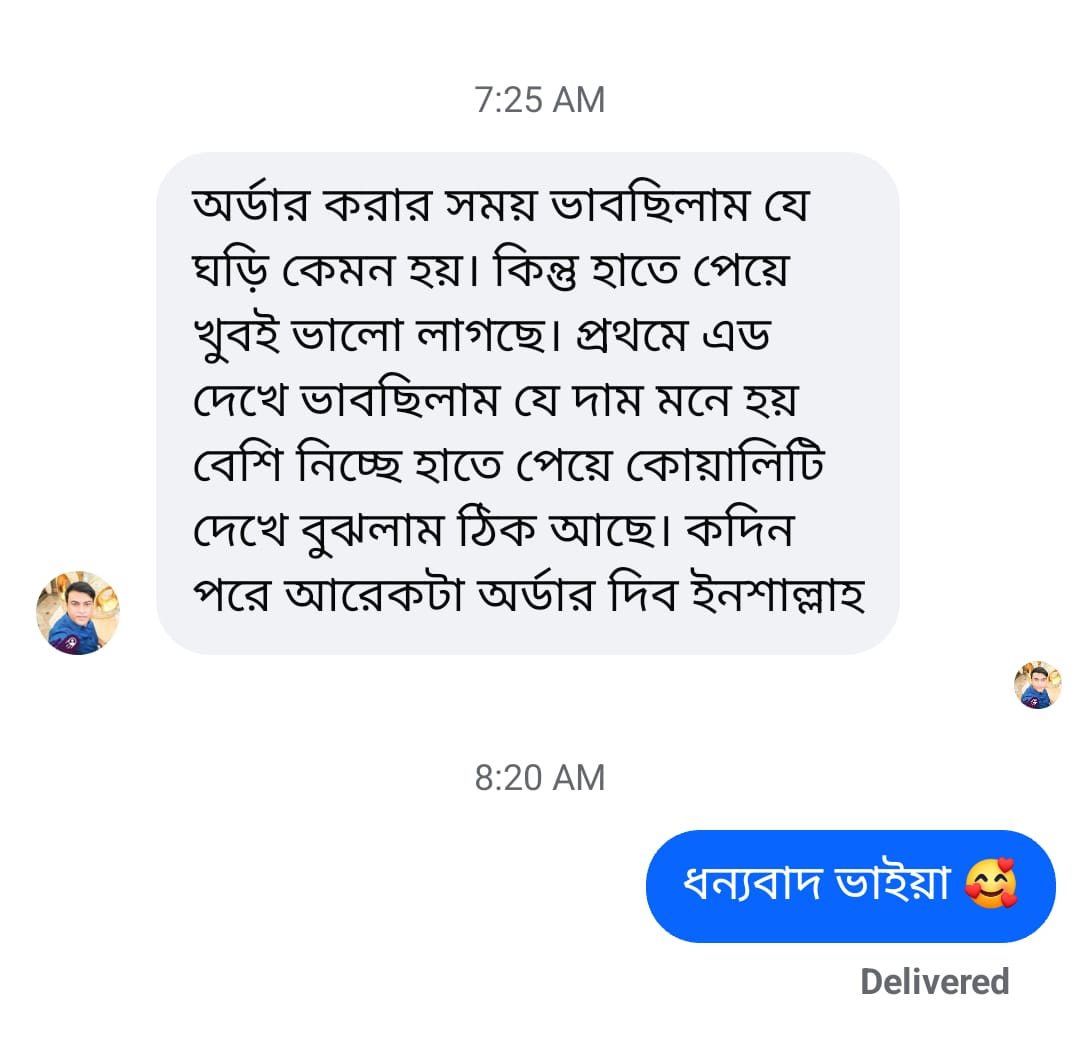Click the line "দেখে ভাবছিলাম যে দাম মনে হয়"
This screenshot has height=1039, width=1080.
tap(495, 402)
